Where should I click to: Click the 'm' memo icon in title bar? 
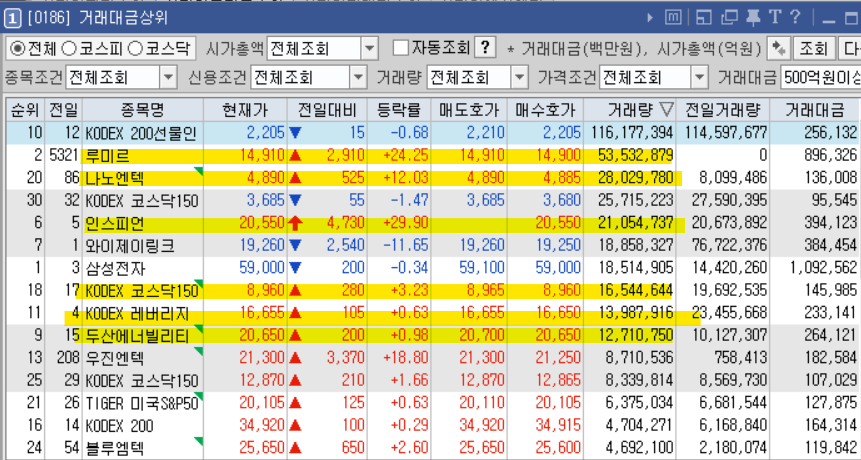coord(673,18)
